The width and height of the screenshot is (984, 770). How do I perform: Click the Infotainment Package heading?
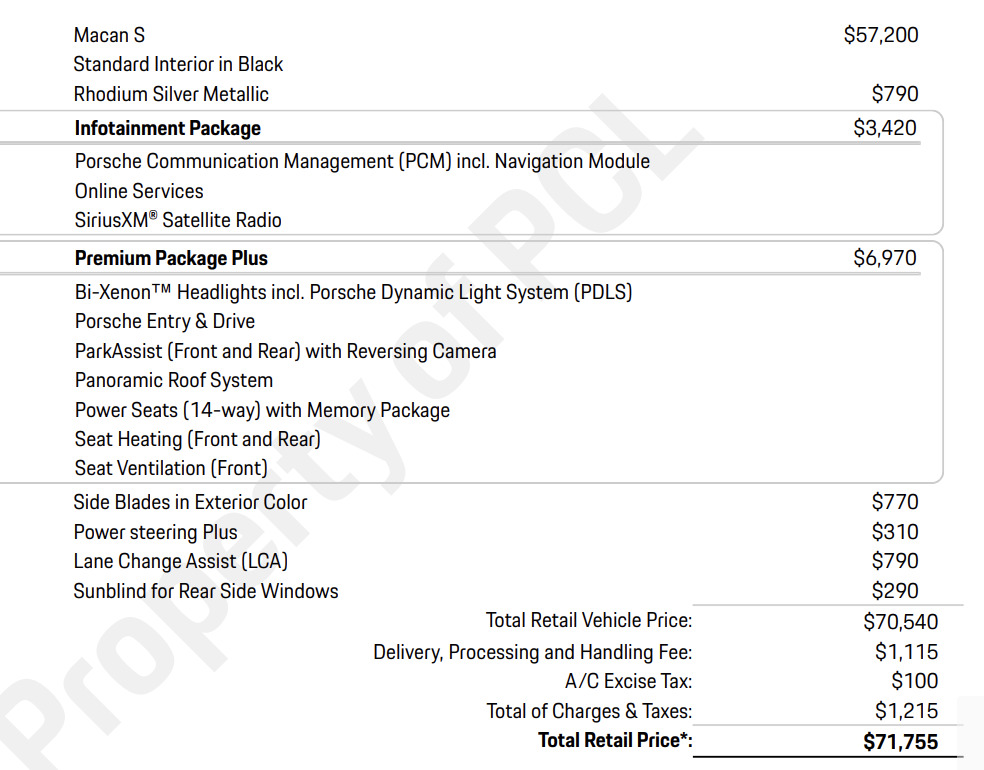(x=167, y=128)
